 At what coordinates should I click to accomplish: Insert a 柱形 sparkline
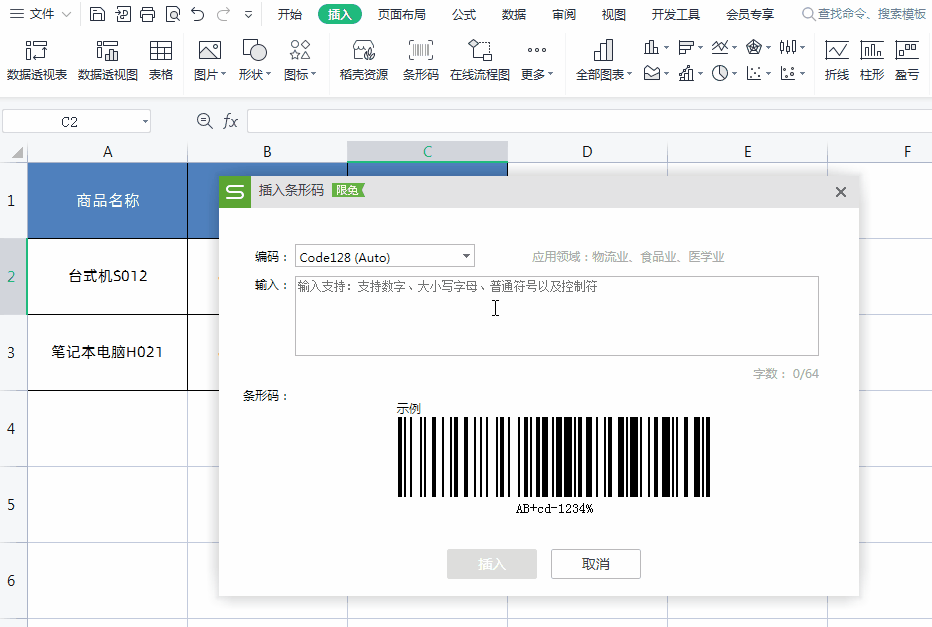(x=872, y=60)
